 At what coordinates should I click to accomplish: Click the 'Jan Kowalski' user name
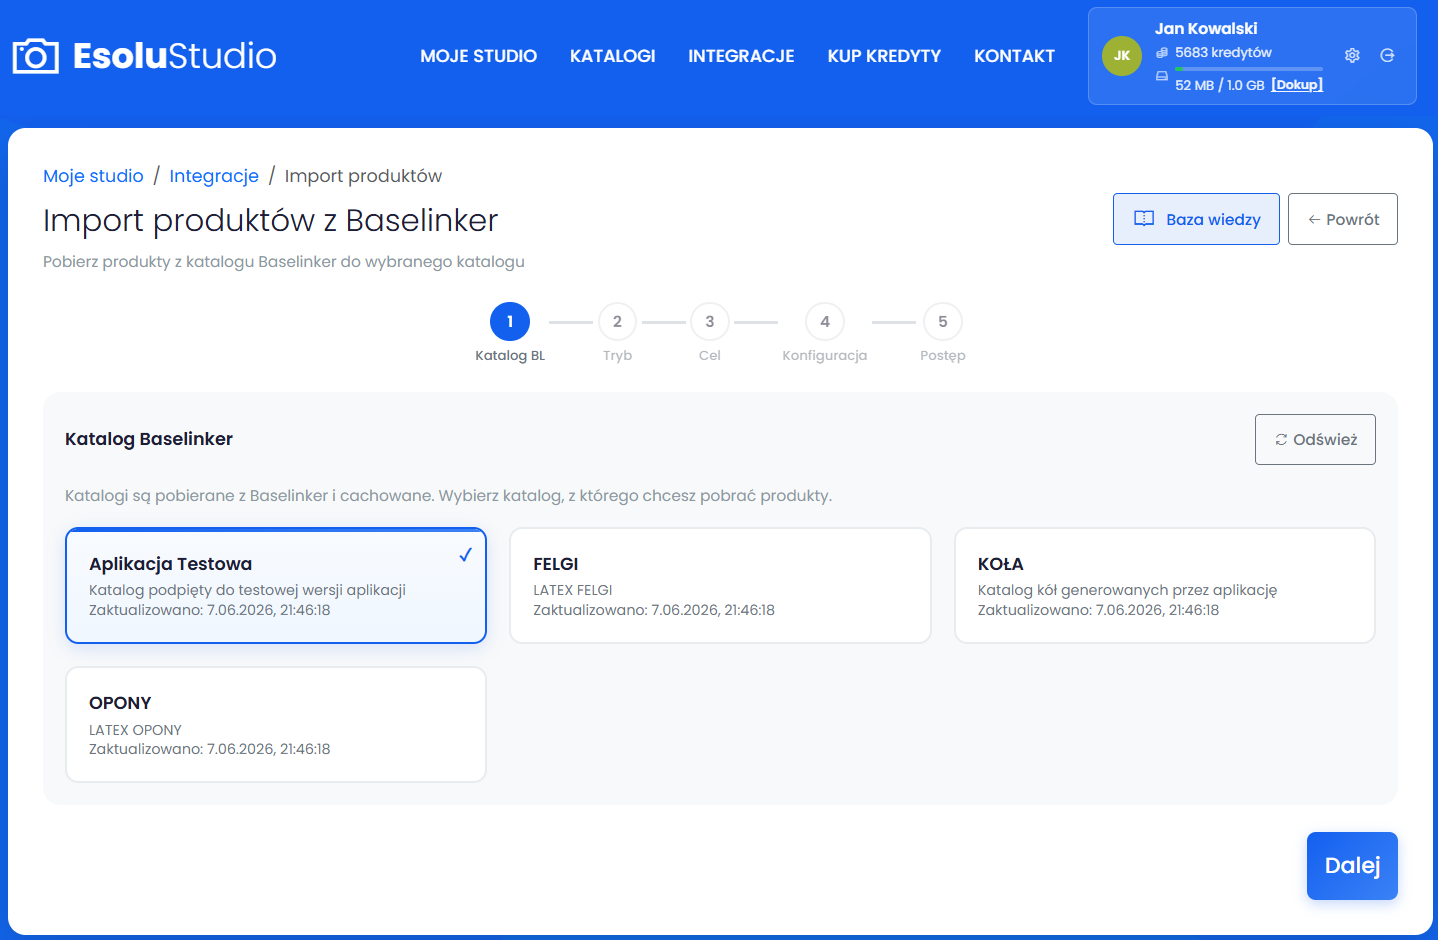pyautogui.click(x=1206, y=29)
